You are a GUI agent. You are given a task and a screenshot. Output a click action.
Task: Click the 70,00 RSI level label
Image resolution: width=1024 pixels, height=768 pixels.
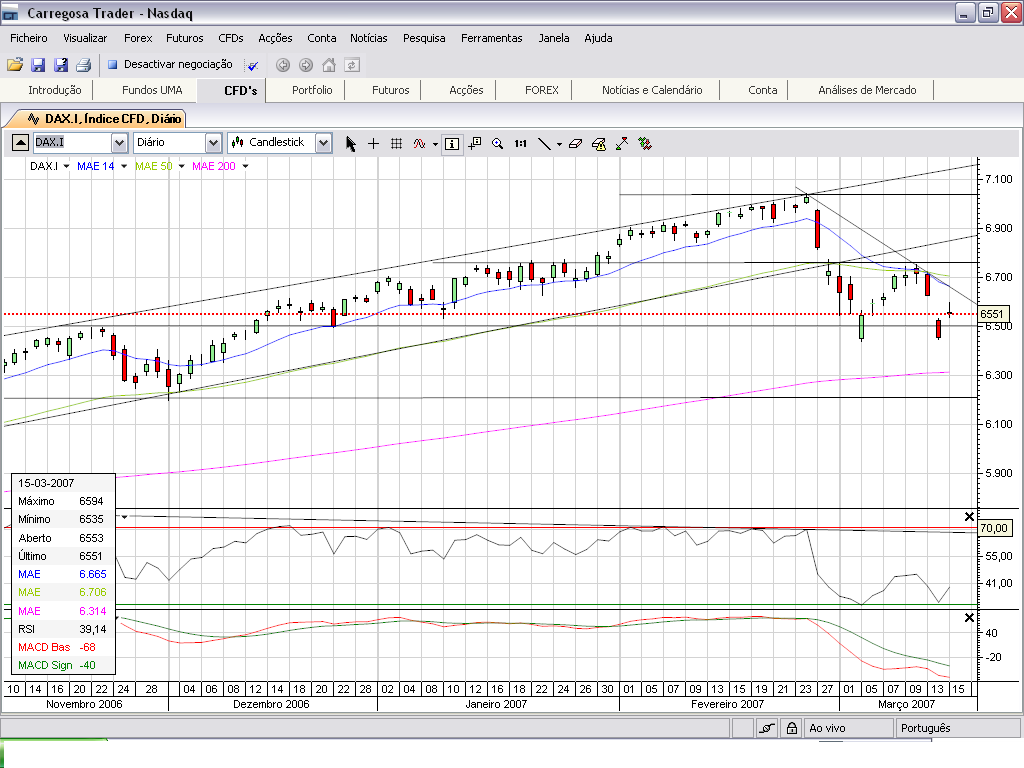click(993, 528)
